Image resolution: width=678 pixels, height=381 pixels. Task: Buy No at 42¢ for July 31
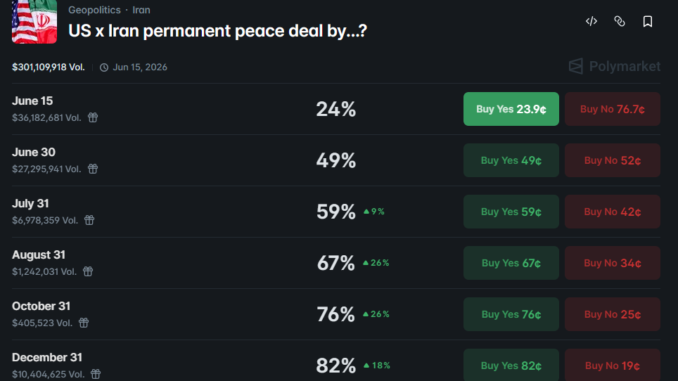612,212
